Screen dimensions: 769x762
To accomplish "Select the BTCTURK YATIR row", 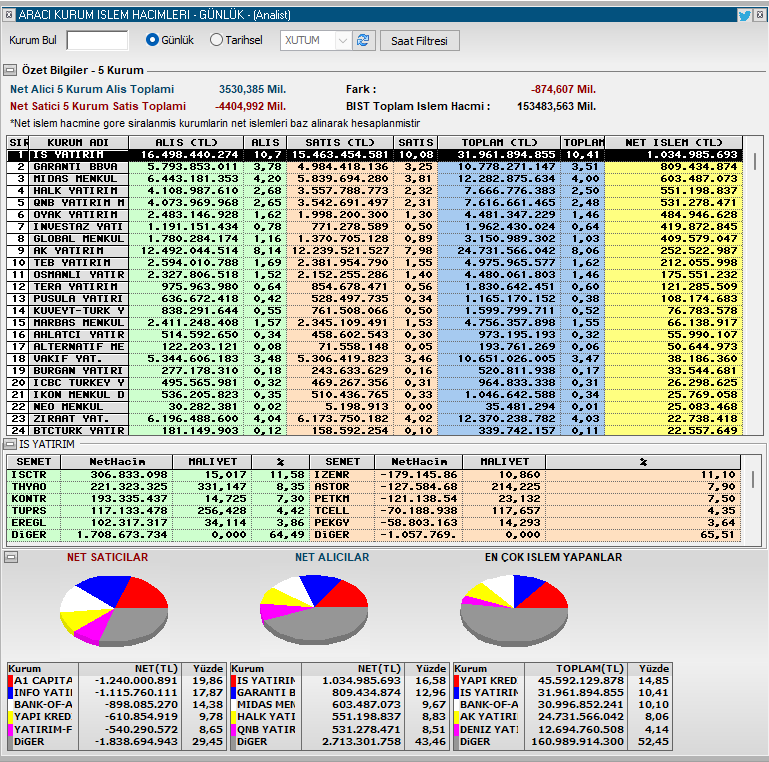I will [375, 431].
